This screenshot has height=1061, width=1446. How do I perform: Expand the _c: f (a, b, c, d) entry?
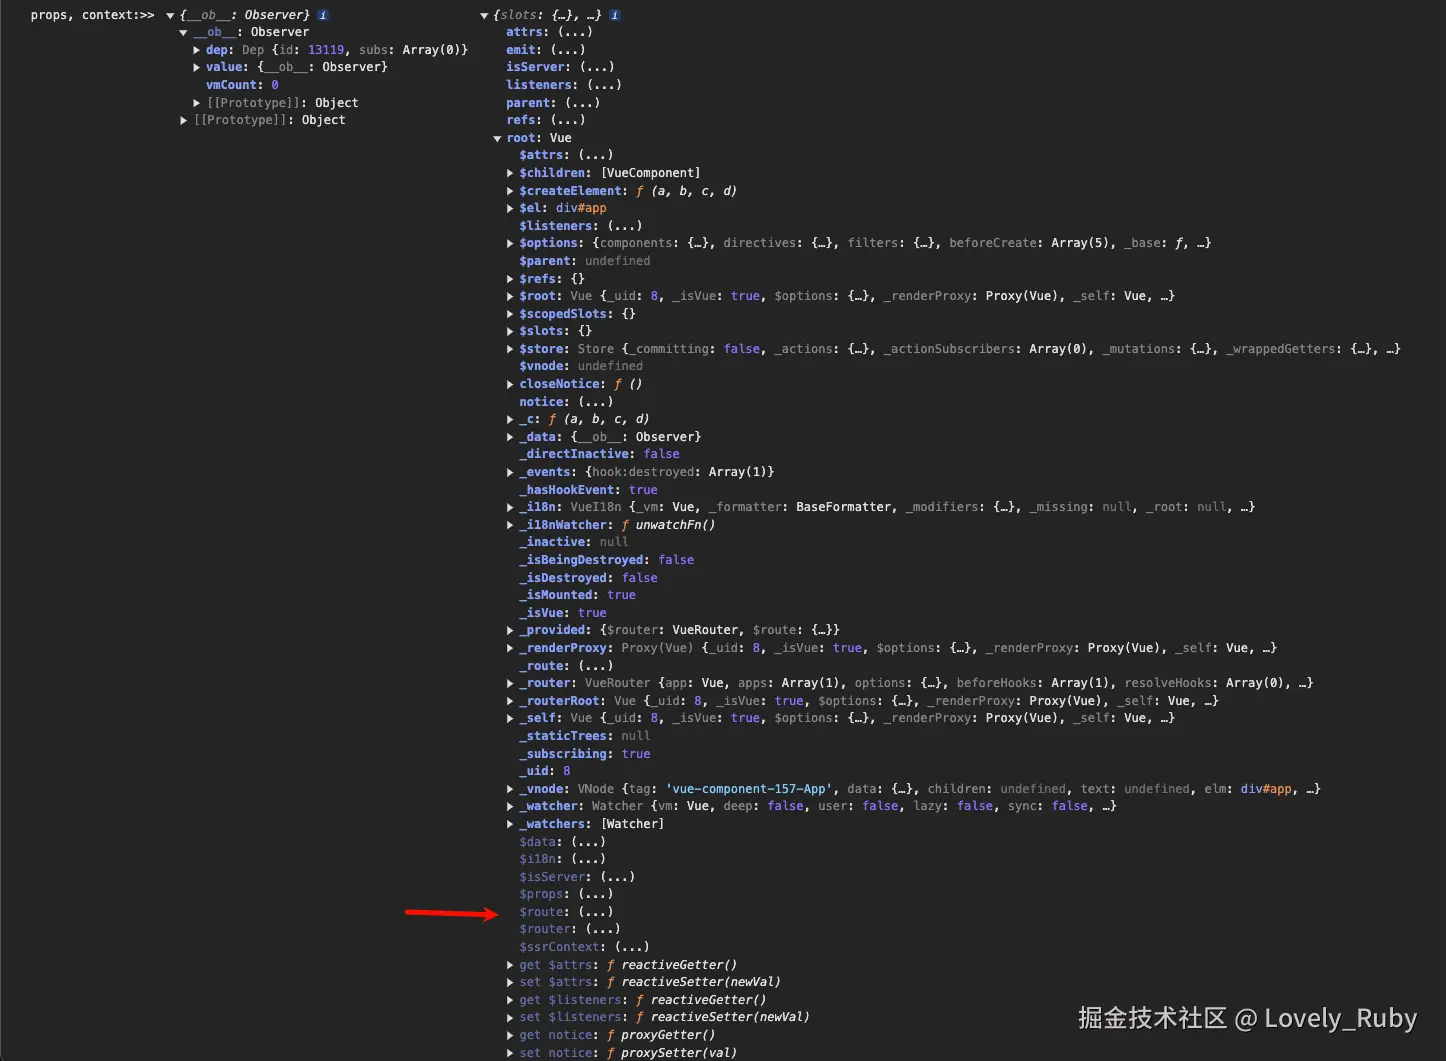510,420
